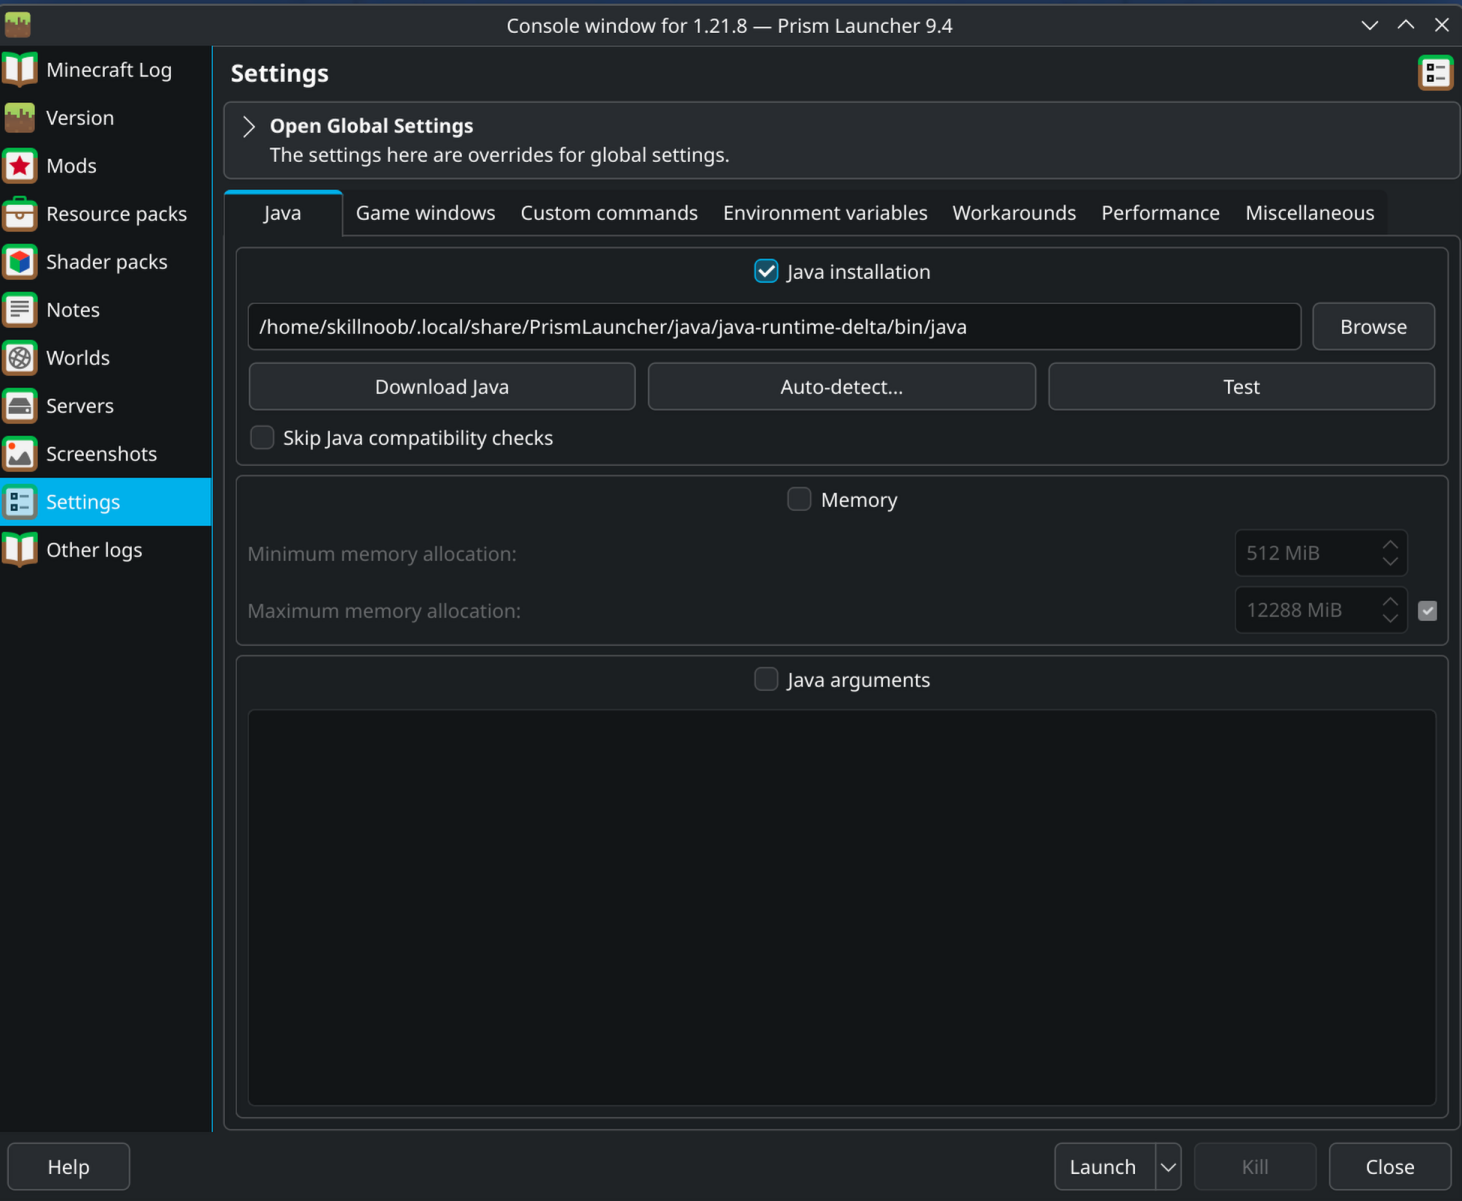Open the Environment variables tab
The width and height of the screenshot is (1462, 1201).
pos(825,213)
